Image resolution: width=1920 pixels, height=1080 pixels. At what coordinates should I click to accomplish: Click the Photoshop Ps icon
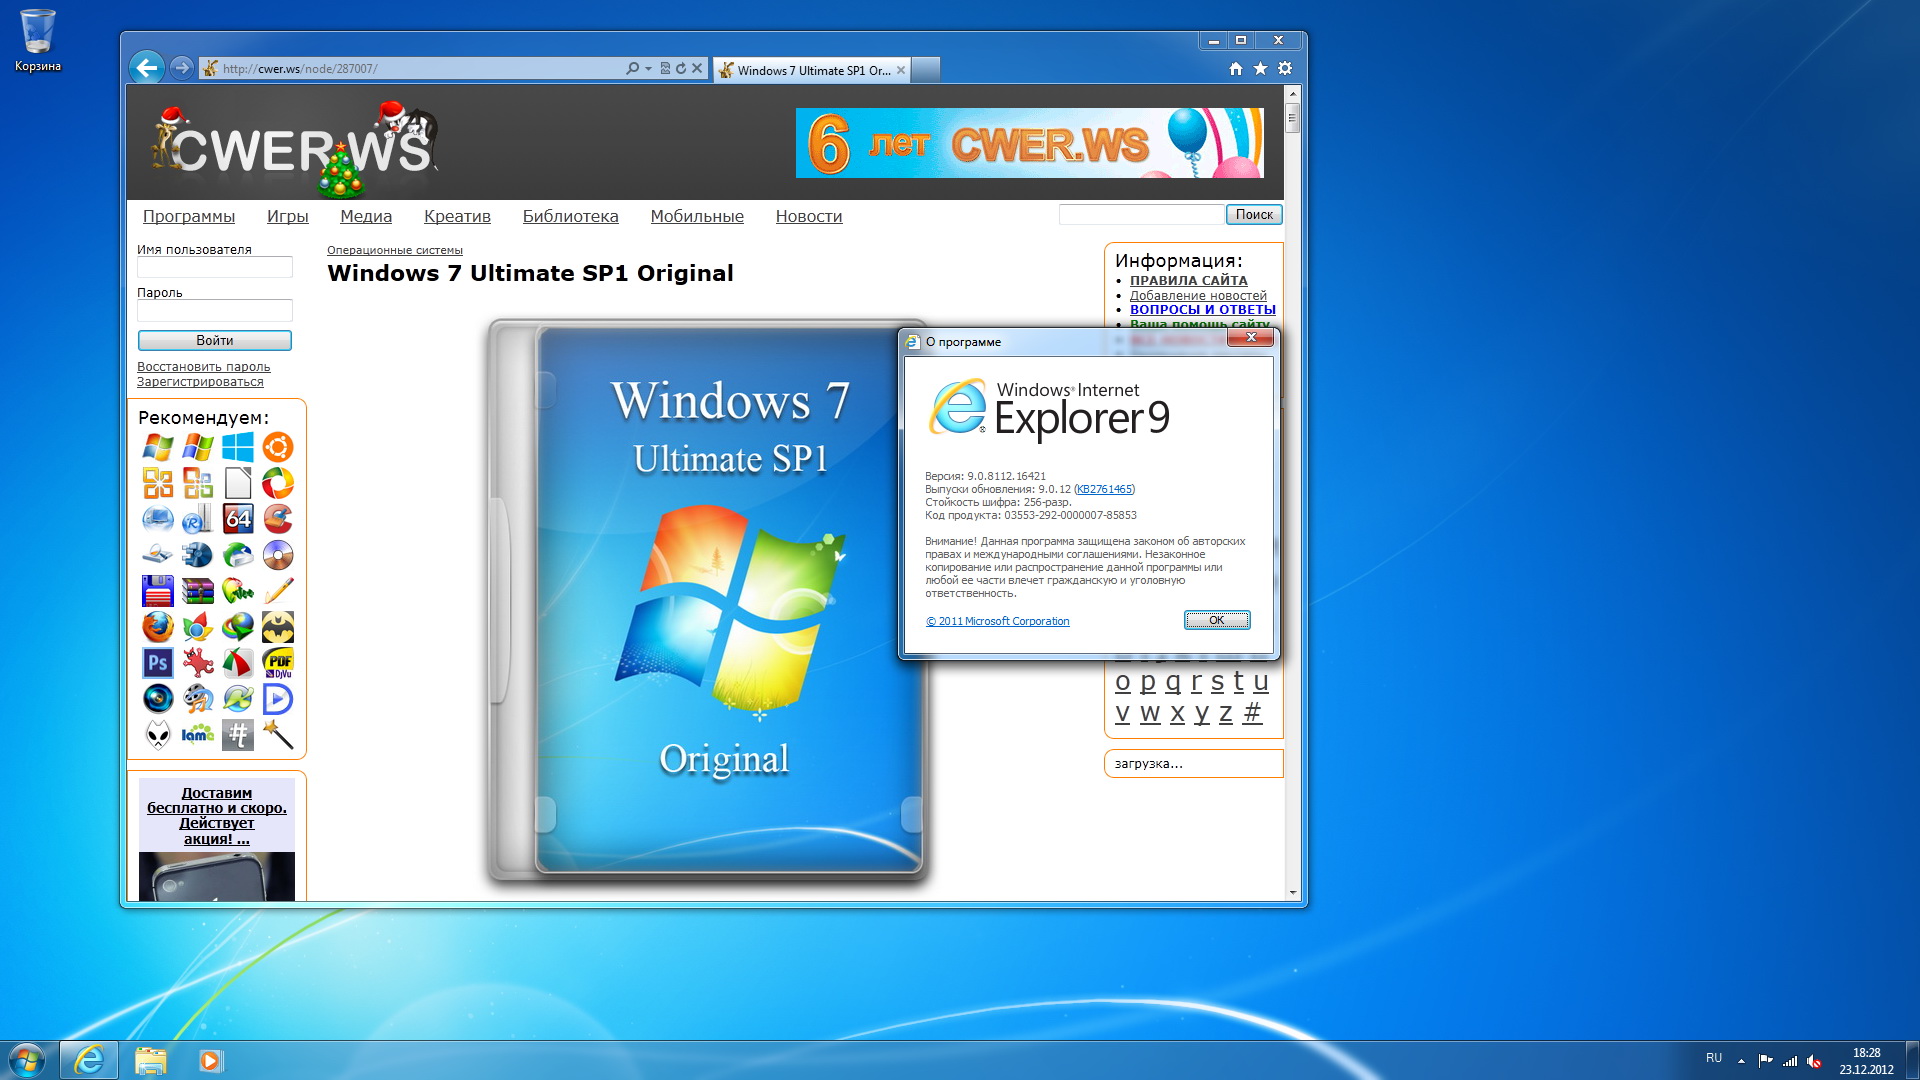click(158, 663)
